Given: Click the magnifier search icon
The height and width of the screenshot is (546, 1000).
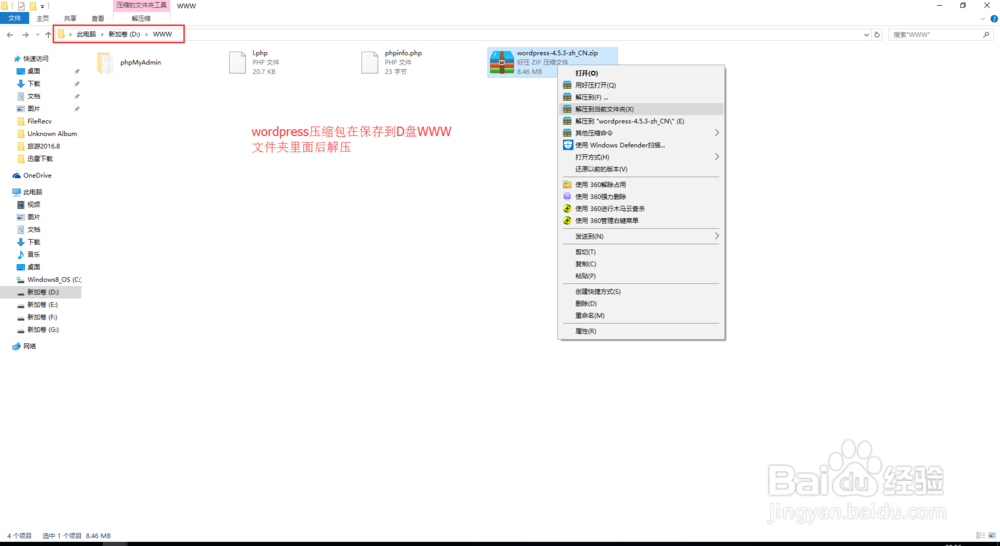Looking at the screenshot, I should pyautogui.click(x=986, y=34).
